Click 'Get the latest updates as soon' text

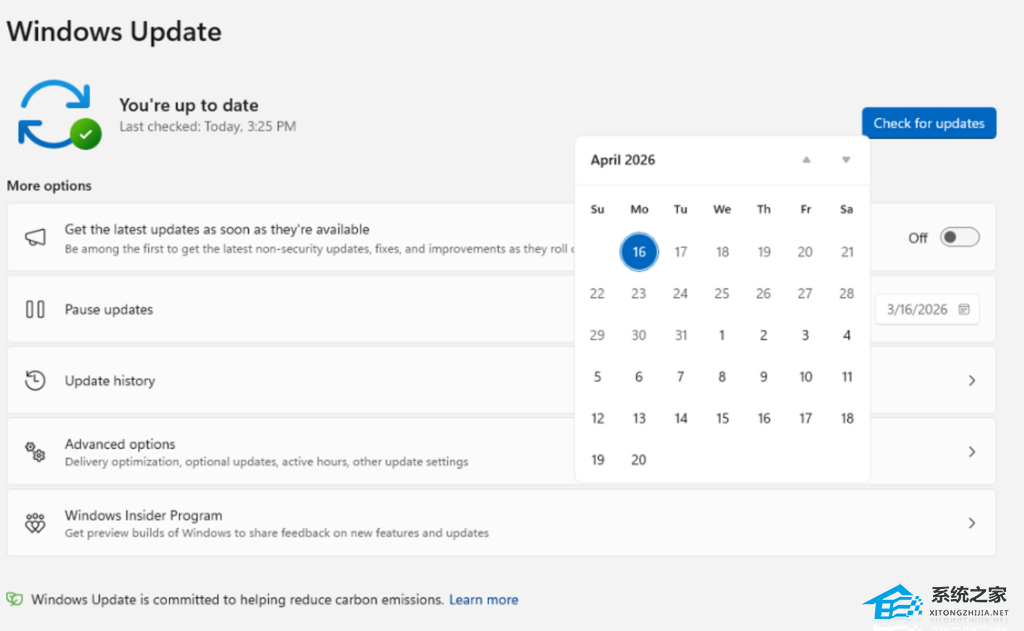[x=217, y=229]
